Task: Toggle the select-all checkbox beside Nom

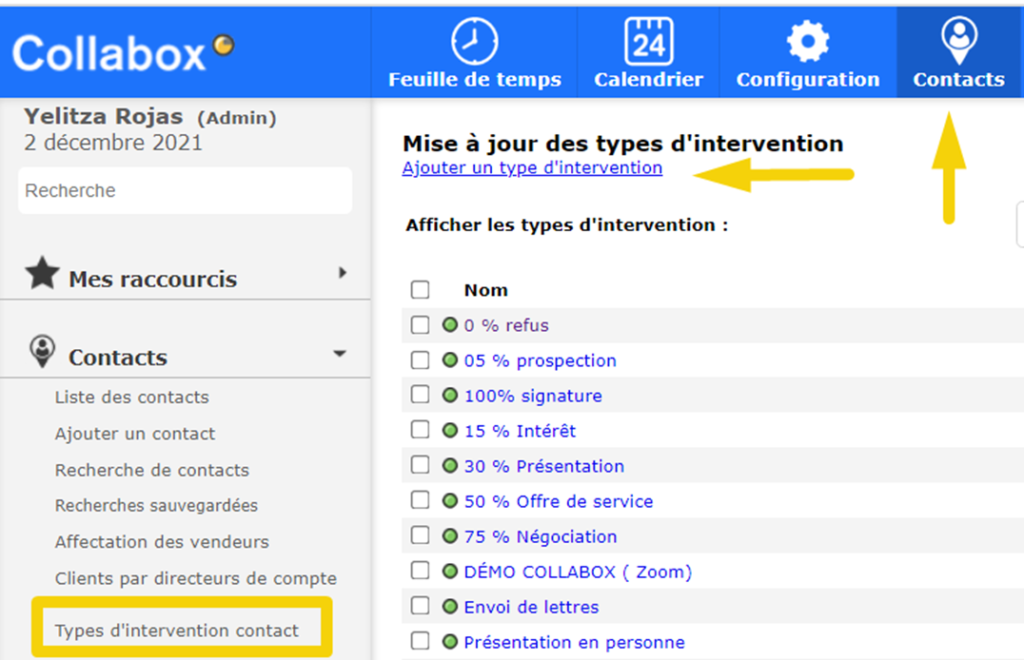Action: (420, 290)
